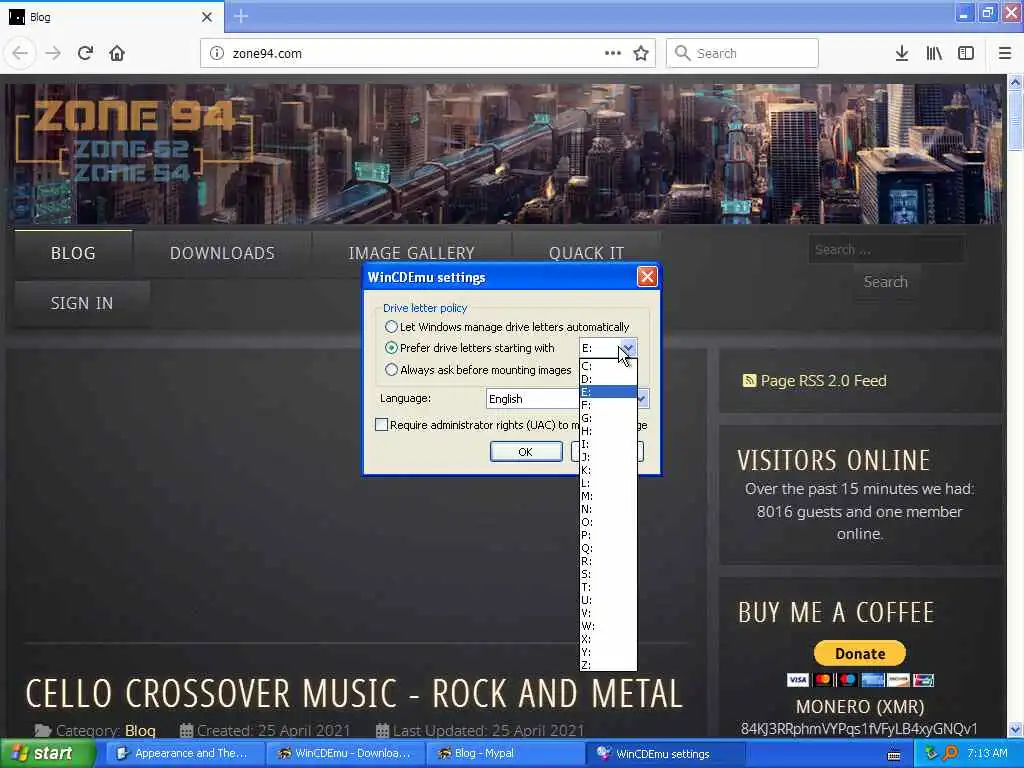
Task: Switch to Blog - Mypal taskbar item
Action: 505,753
